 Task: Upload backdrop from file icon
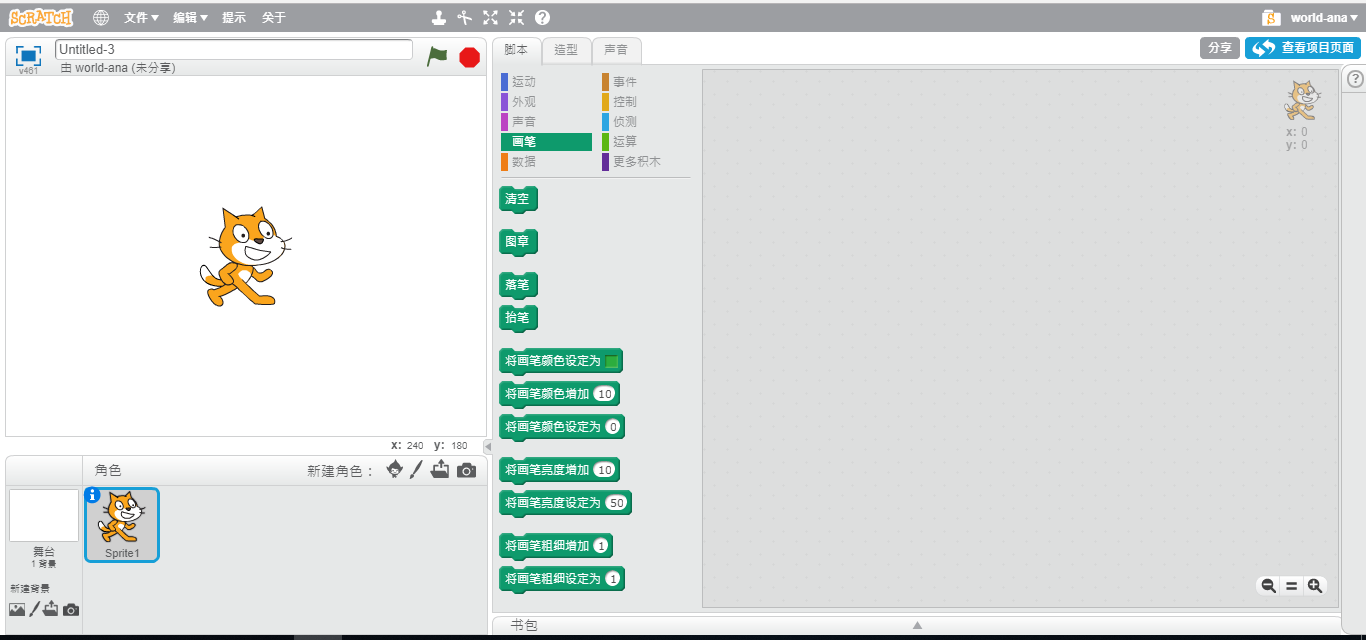(51, 609)
